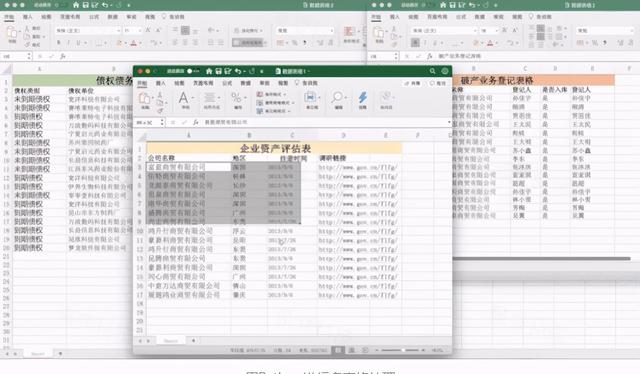
Task: Click Home icon in right 破产业务 window title bar
Action: [443, 5]
